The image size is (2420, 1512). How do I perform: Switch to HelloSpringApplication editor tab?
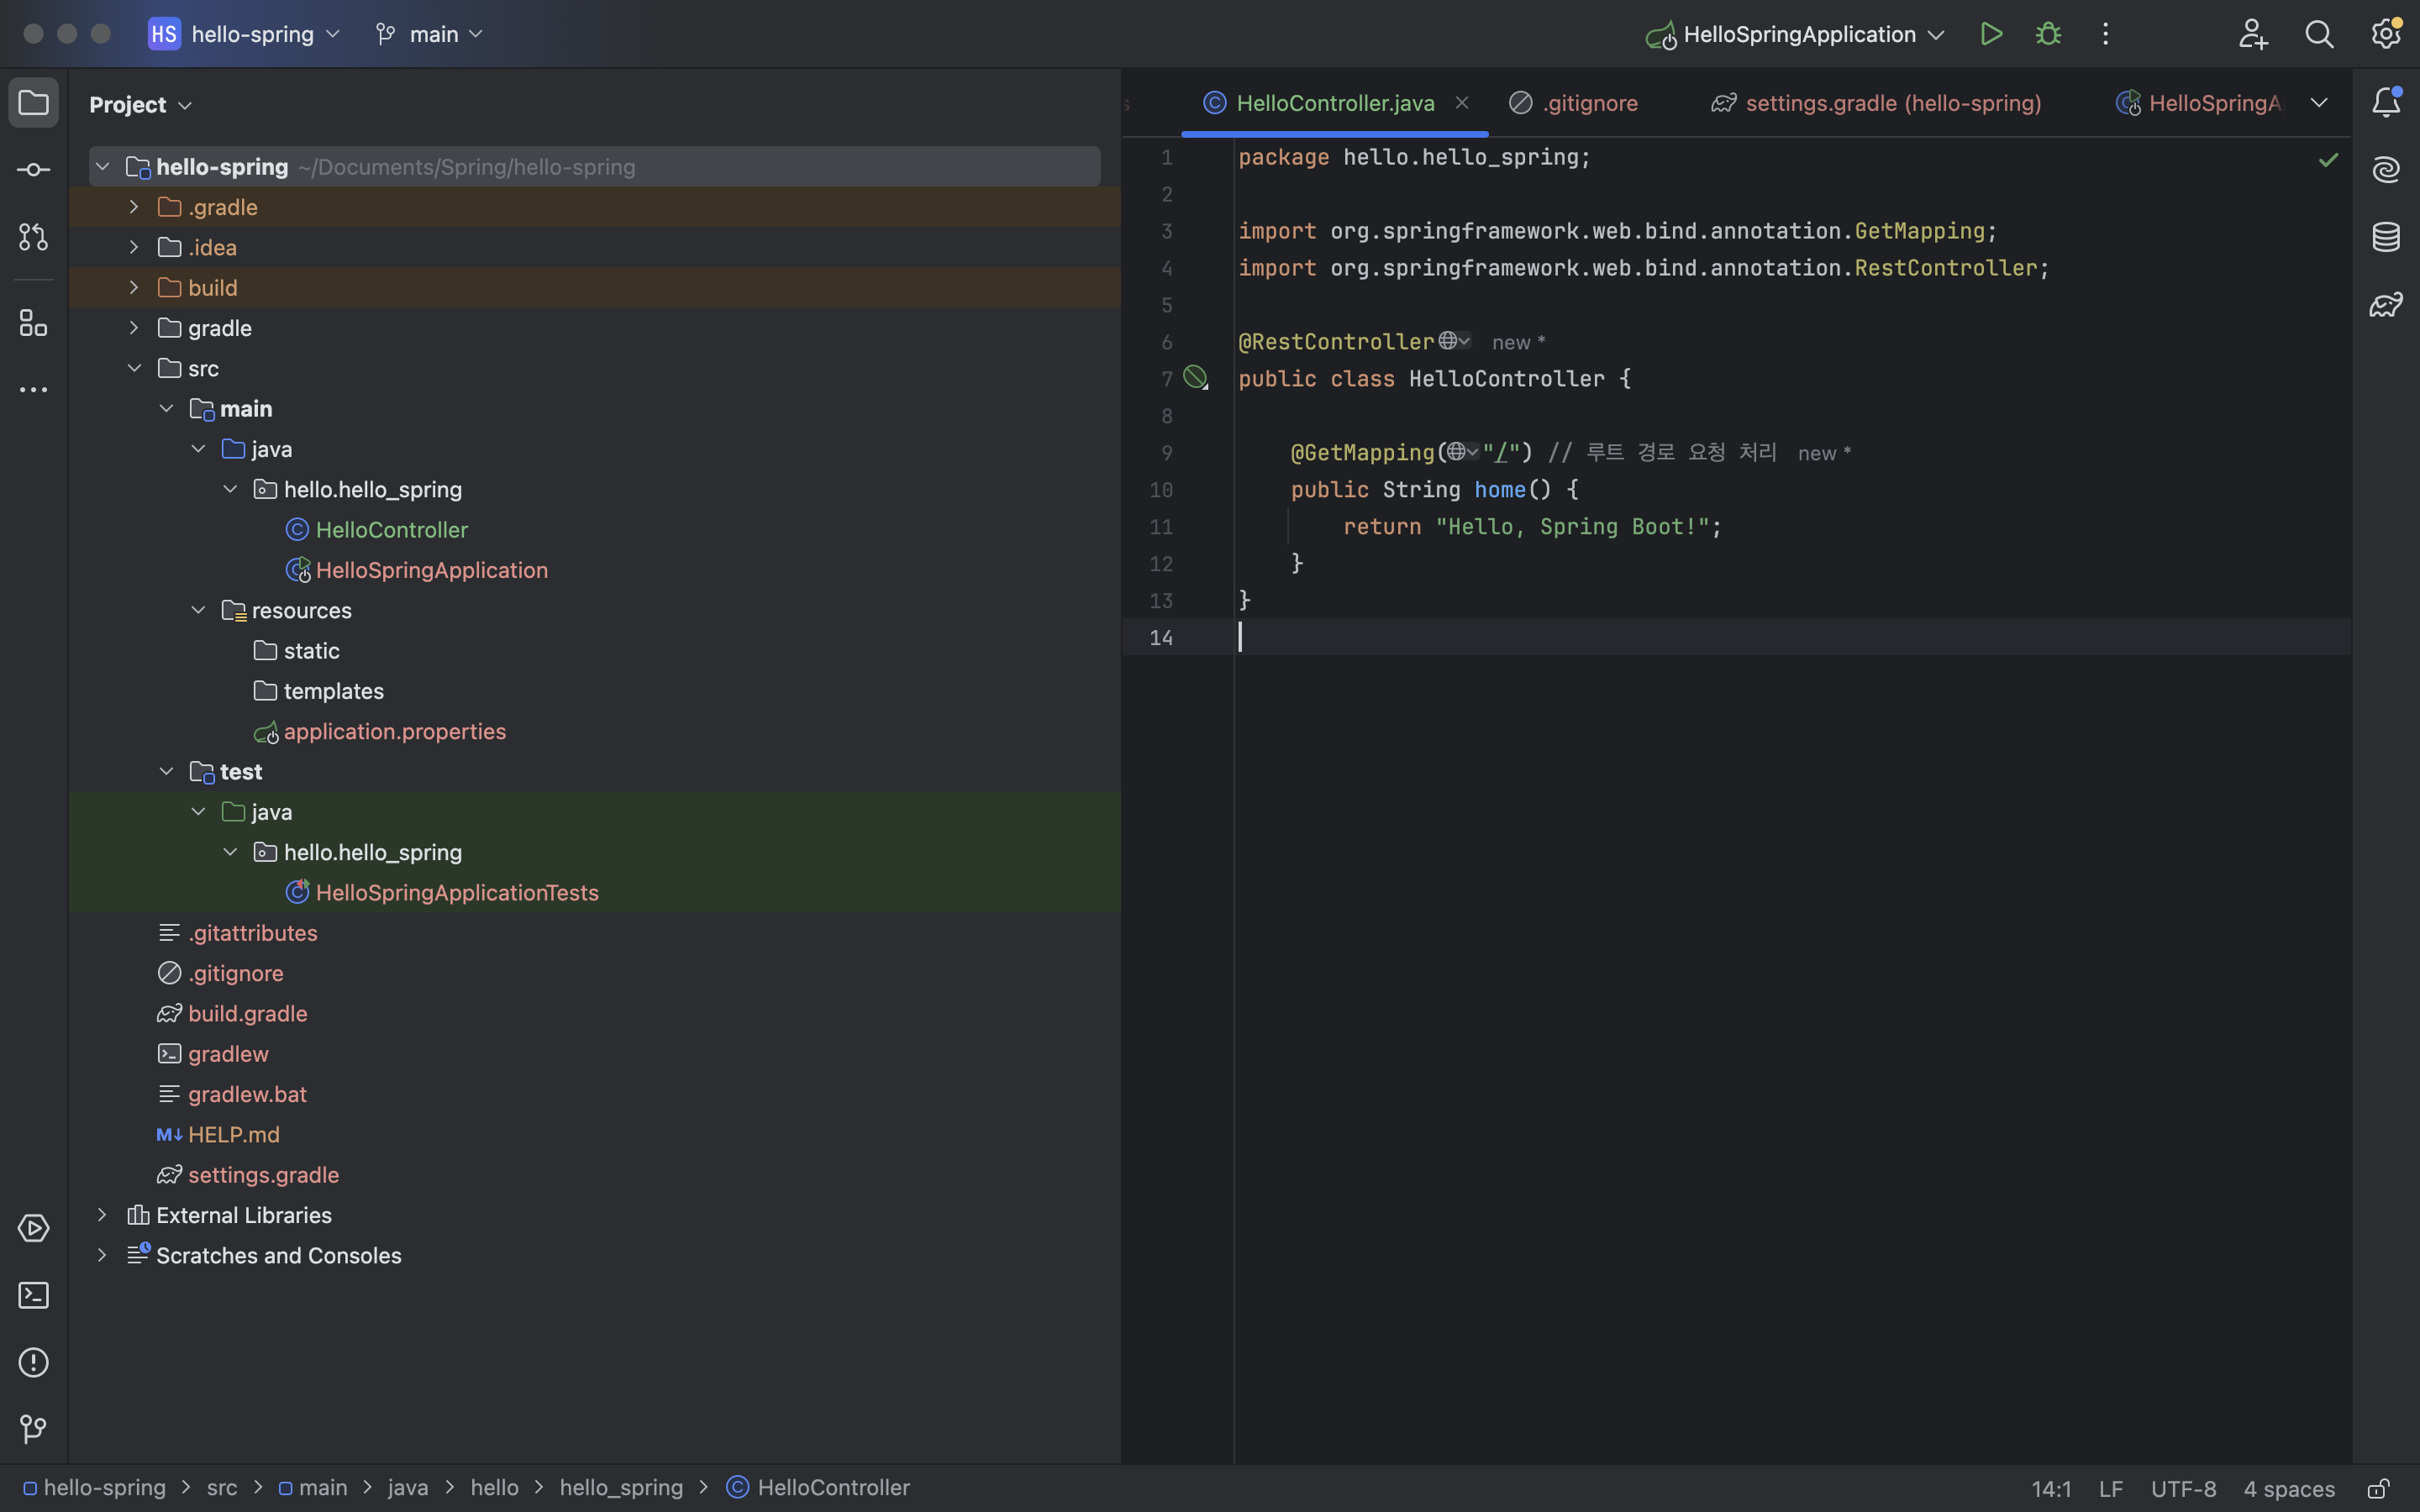pos(2200,103)
